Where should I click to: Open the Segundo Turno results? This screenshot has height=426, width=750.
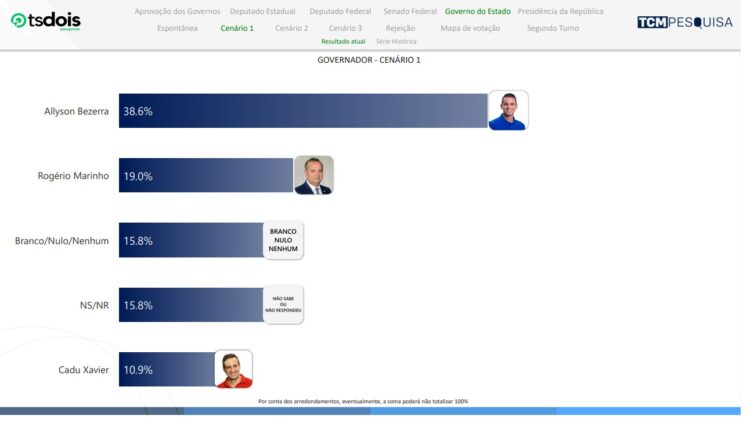tap(553, 28)
